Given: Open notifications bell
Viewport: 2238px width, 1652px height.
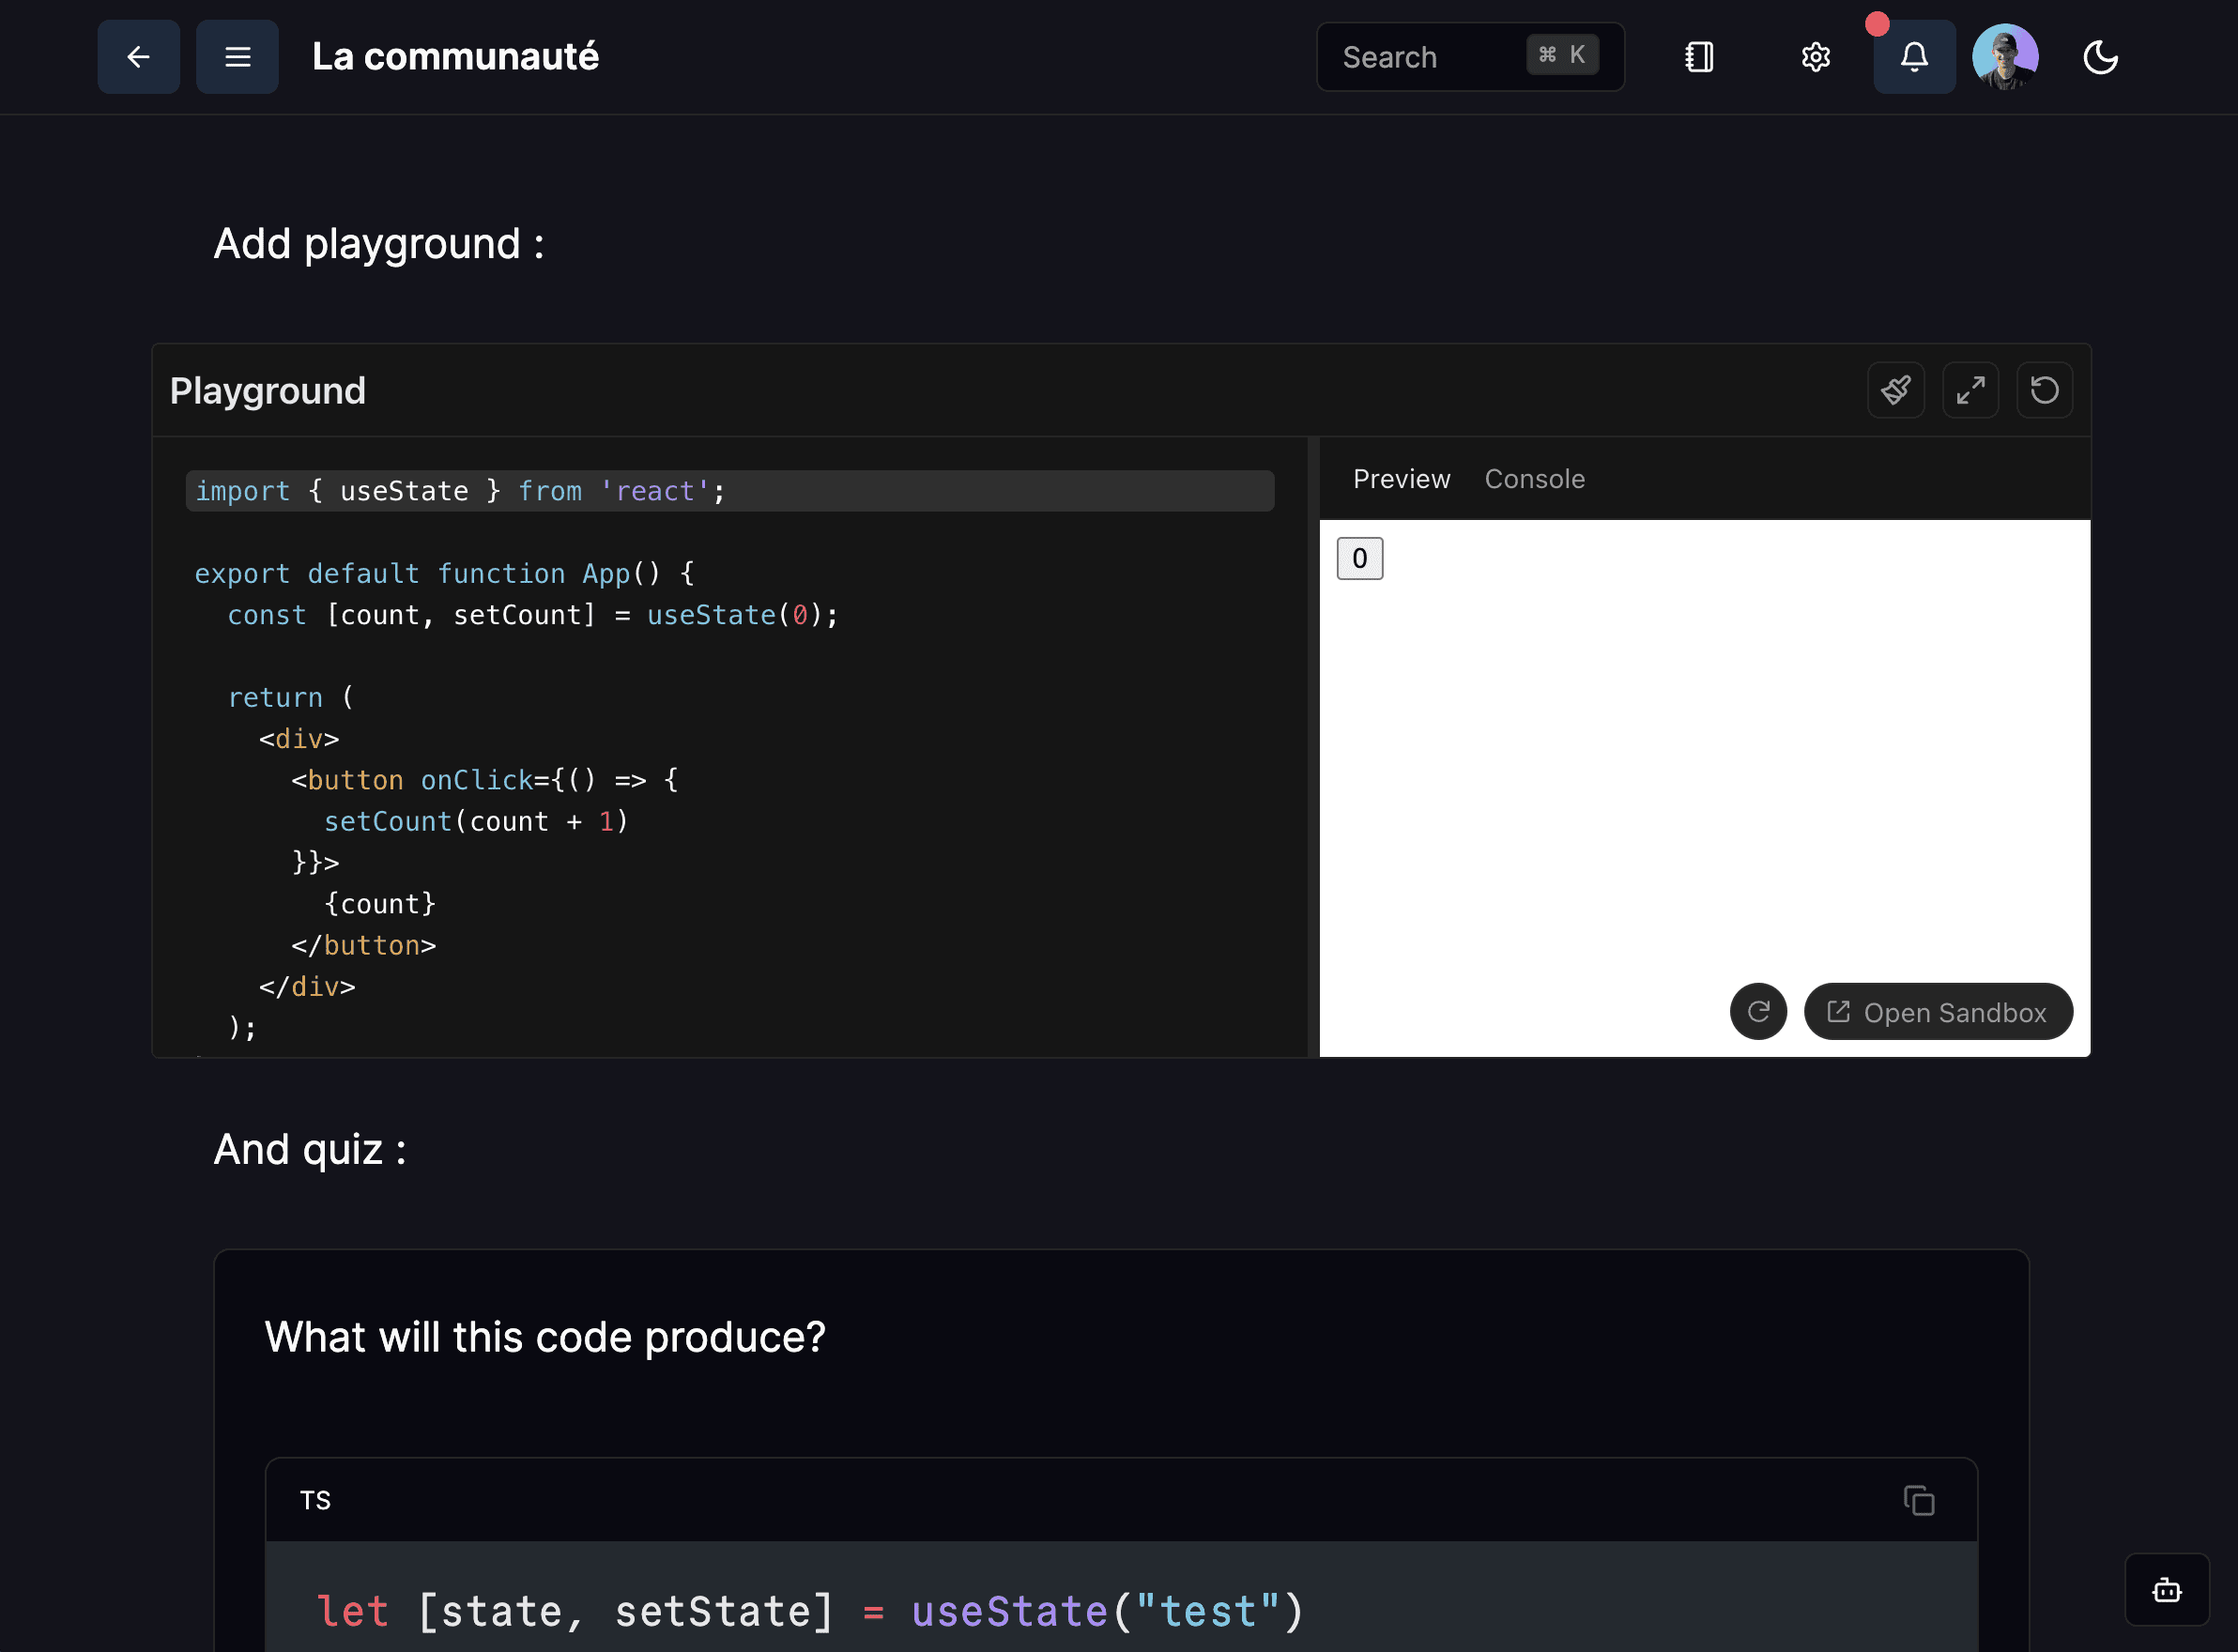Looking at the screenshot, I should pos(1914,57).
